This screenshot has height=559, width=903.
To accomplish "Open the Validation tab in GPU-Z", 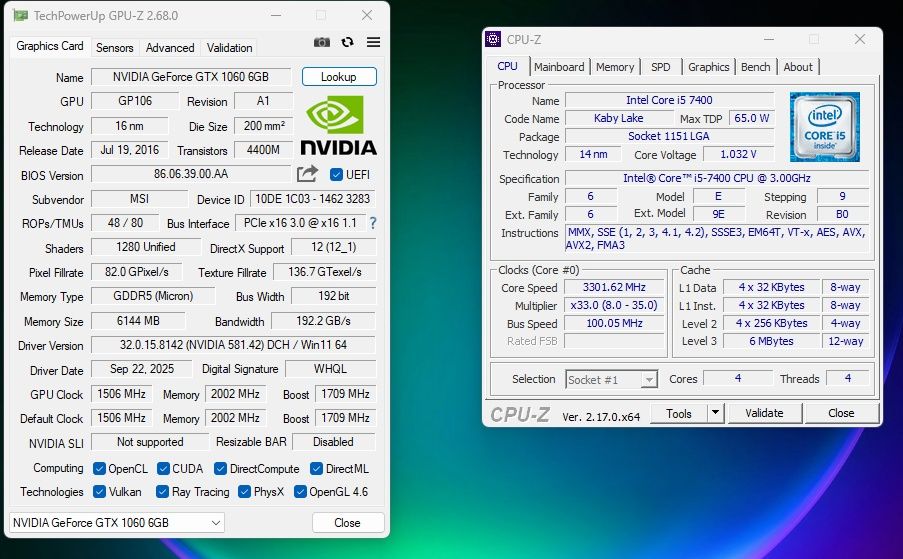I will 229,48.
